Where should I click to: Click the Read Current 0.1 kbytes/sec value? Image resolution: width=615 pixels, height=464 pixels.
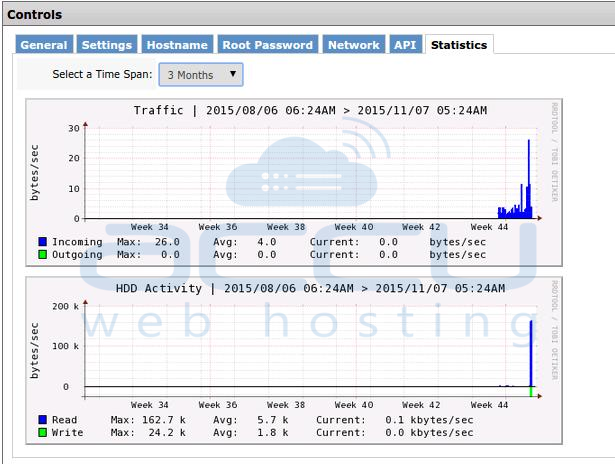[x=429, y=420]
